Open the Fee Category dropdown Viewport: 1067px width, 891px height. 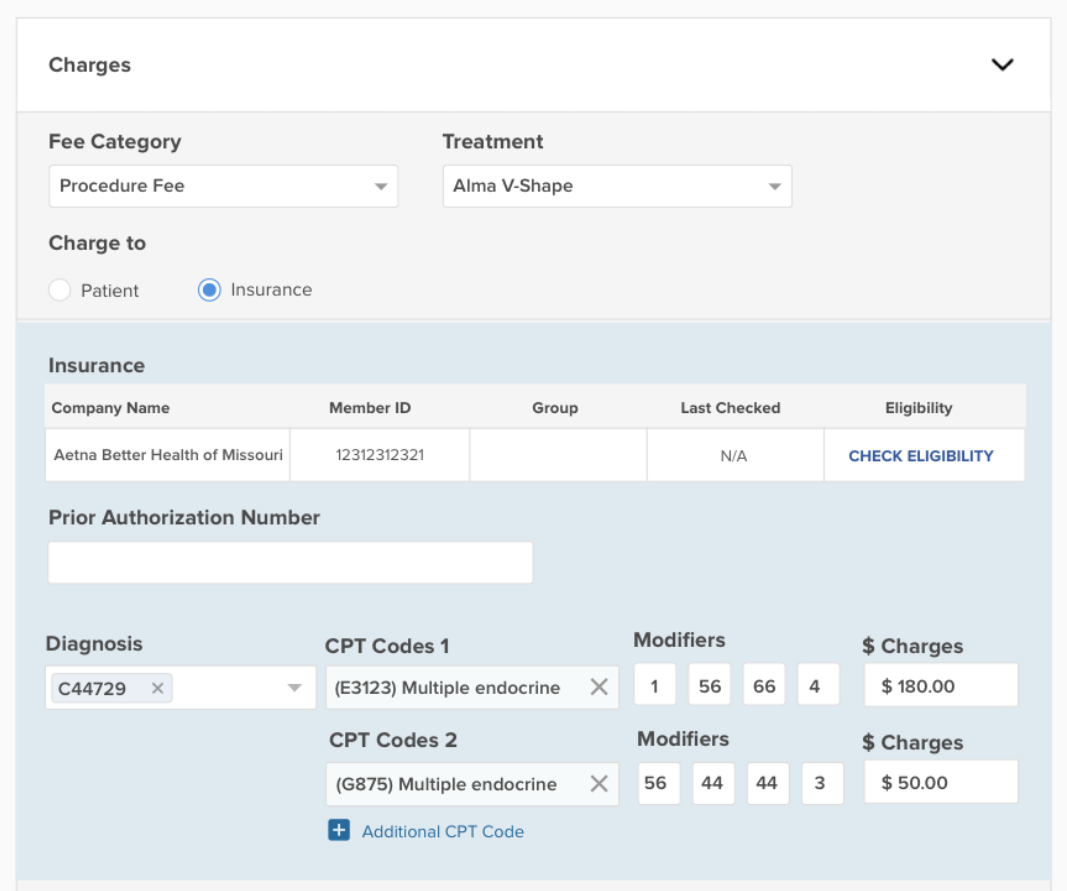click(223, 186)
